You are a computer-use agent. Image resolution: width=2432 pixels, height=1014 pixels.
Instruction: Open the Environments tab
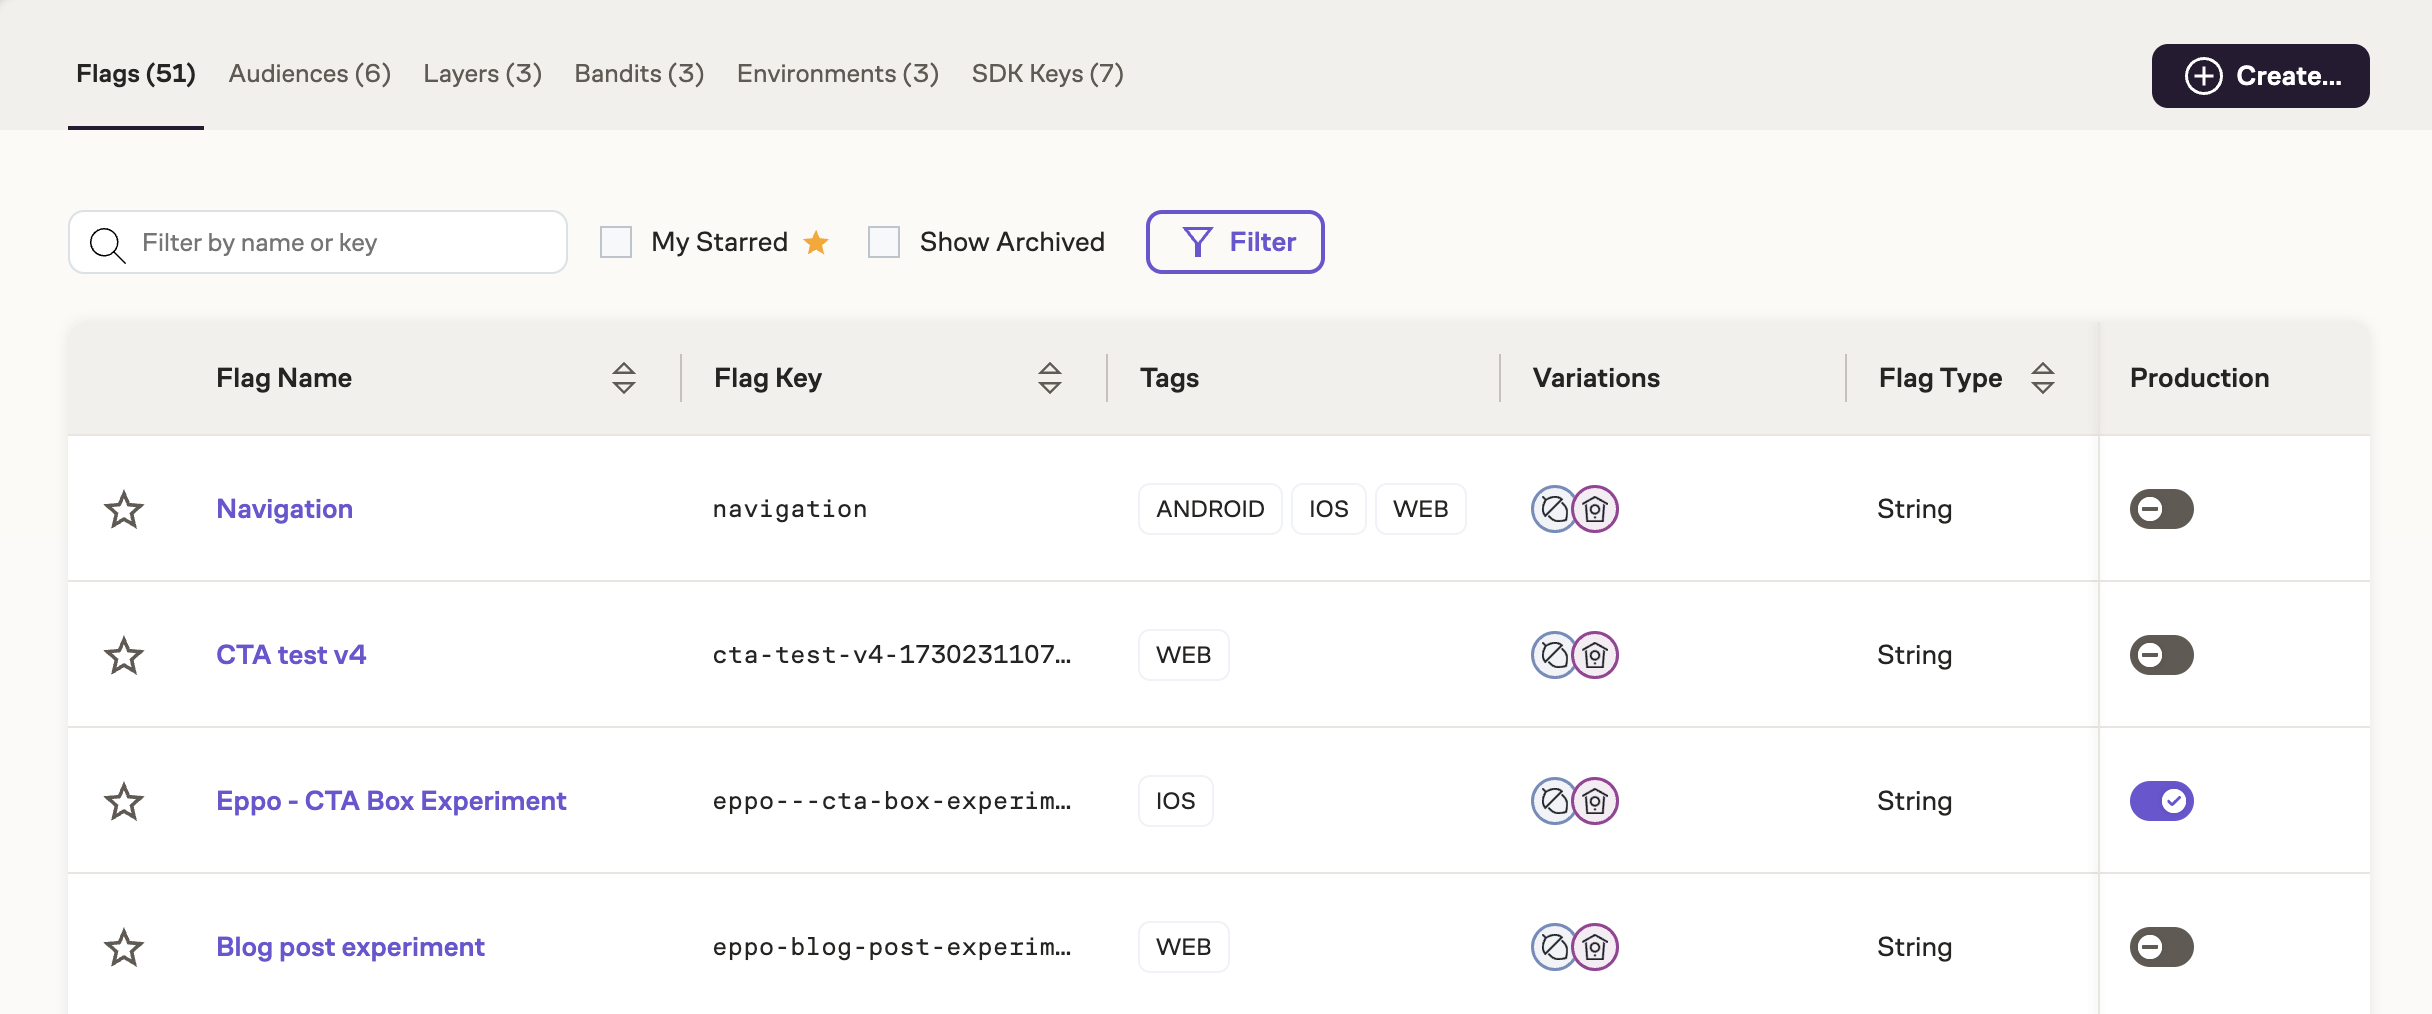click(x=837, y=73)
